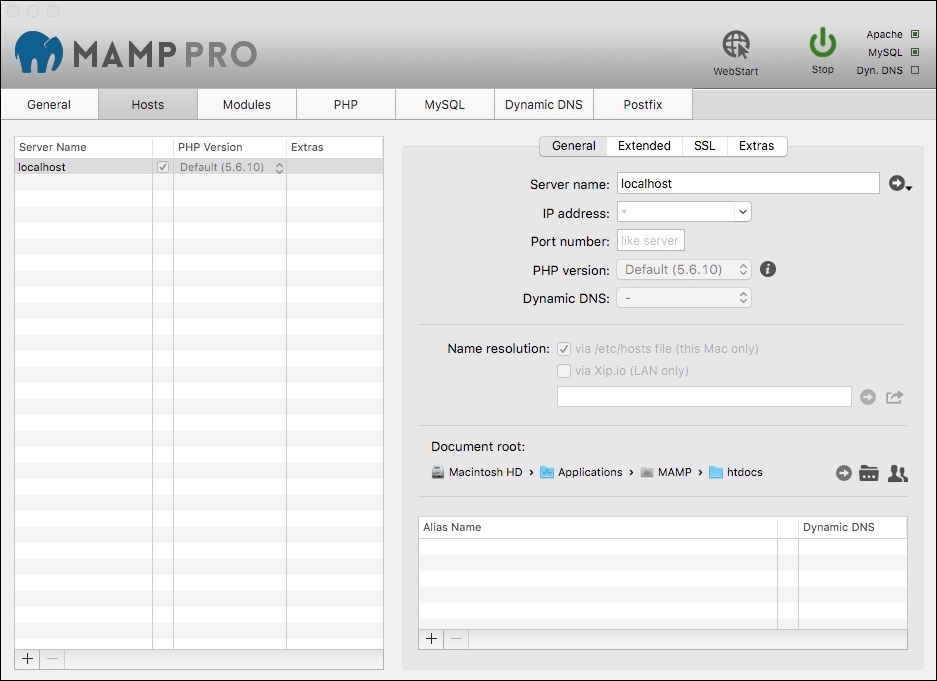The height and width of the screenshot is (681, 937).
Task: Click htdocs folder icon in path
Action: (716, 473)
